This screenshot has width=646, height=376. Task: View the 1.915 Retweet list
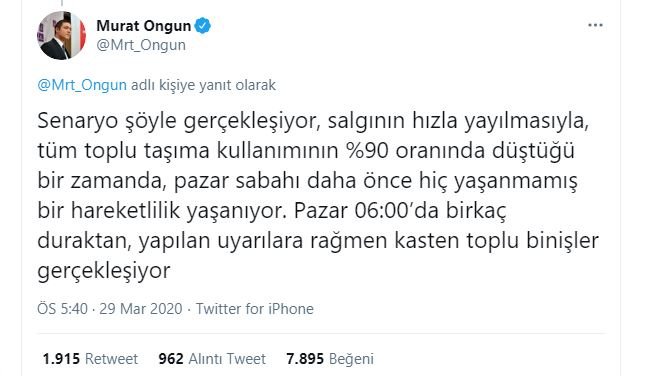(90, 359)
